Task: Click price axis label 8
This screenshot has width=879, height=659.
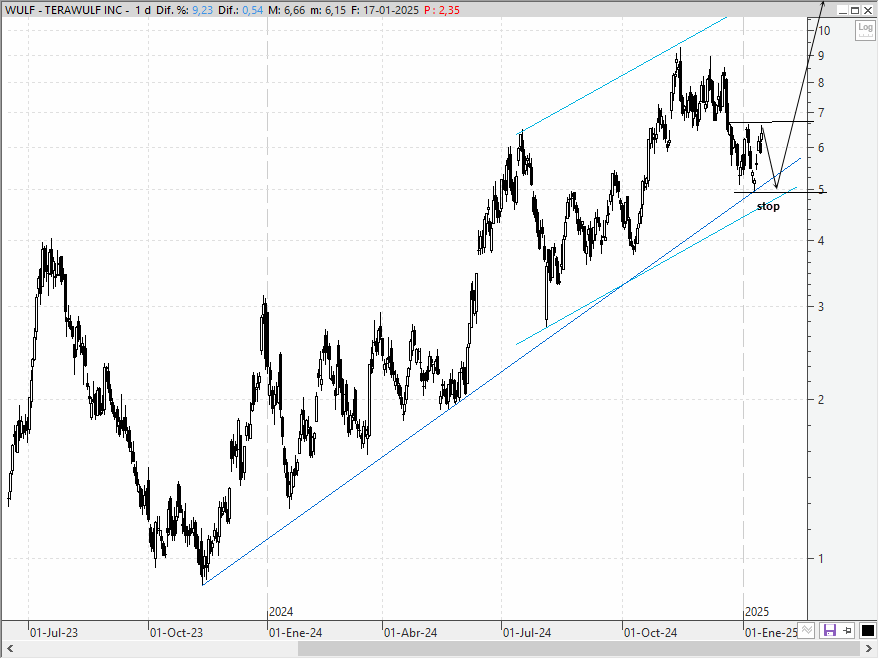Action: 821,83
